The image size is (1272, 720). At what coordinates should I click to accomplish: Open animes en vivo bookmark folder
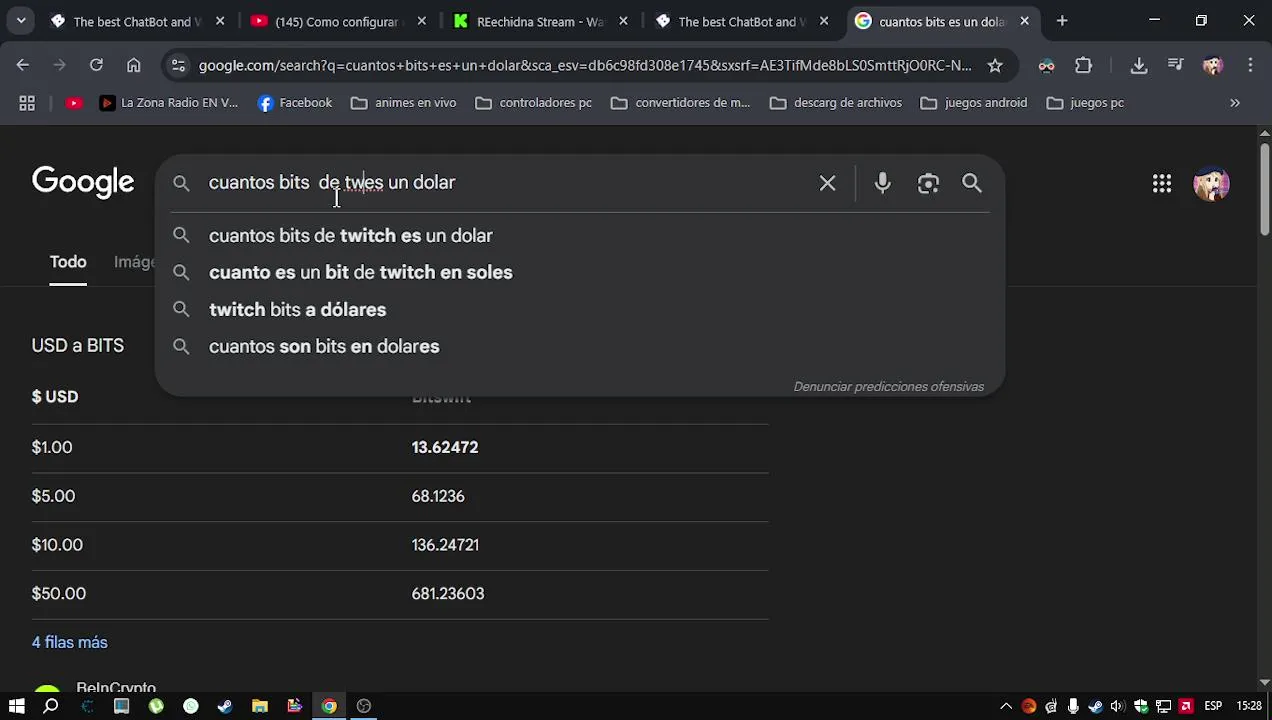(404, 102)
